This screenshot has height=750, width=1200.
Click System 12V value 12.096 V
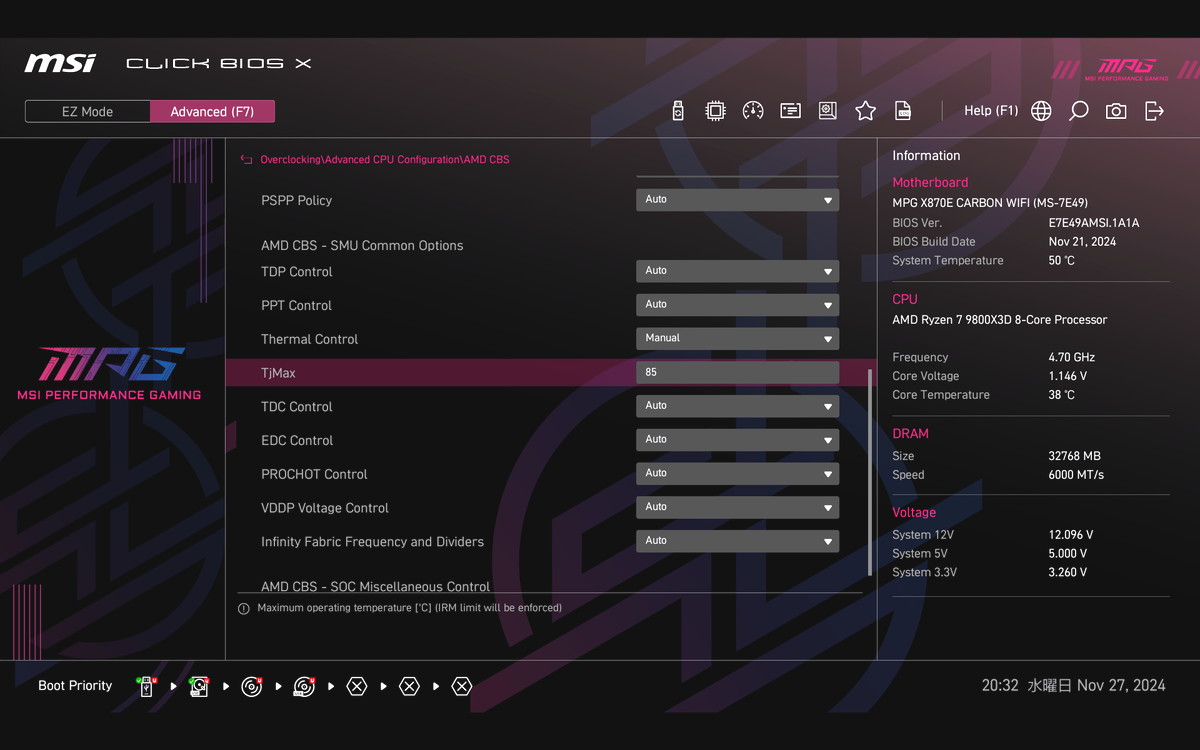[1071, 535]
